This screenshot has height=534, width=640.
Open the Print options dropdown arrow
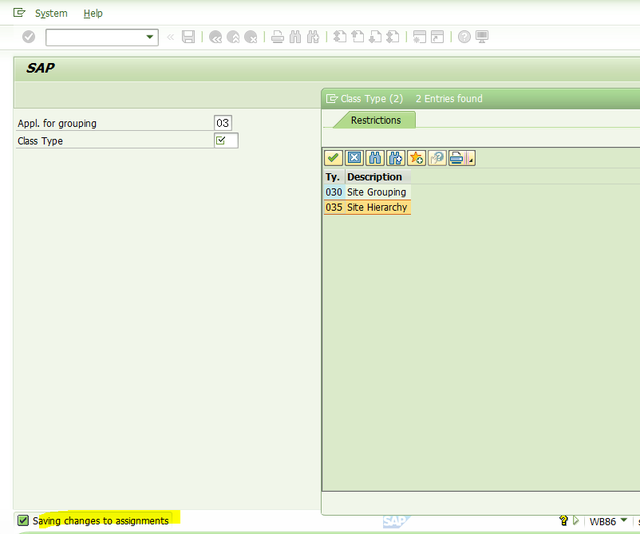(x=471, y=158)
